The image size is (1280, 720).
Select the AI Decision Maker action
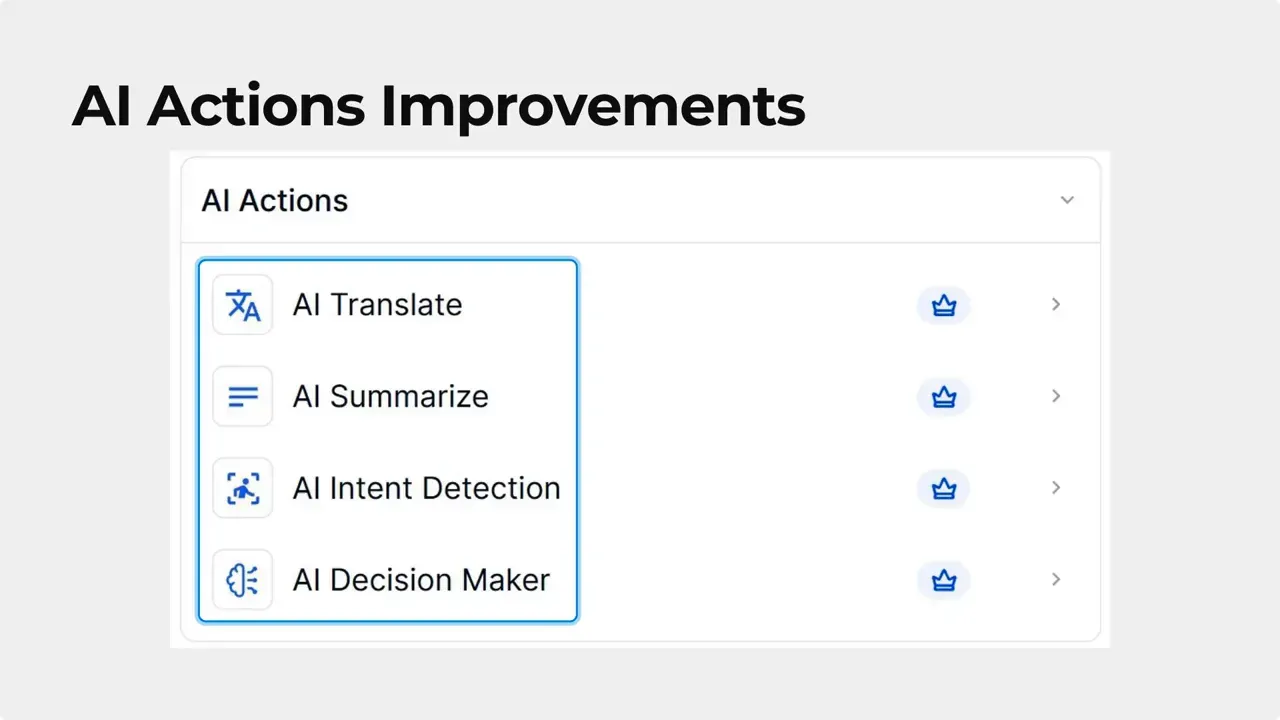421,580
